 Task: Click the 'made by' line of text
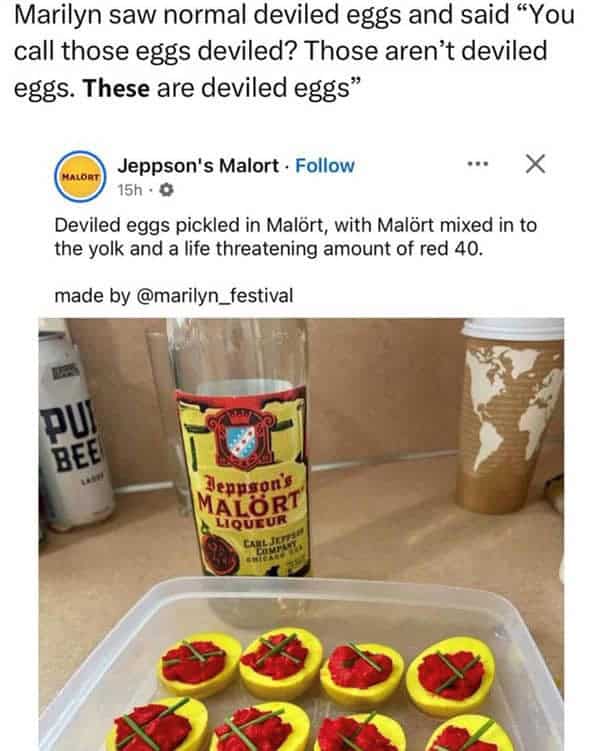pos(174,296)
